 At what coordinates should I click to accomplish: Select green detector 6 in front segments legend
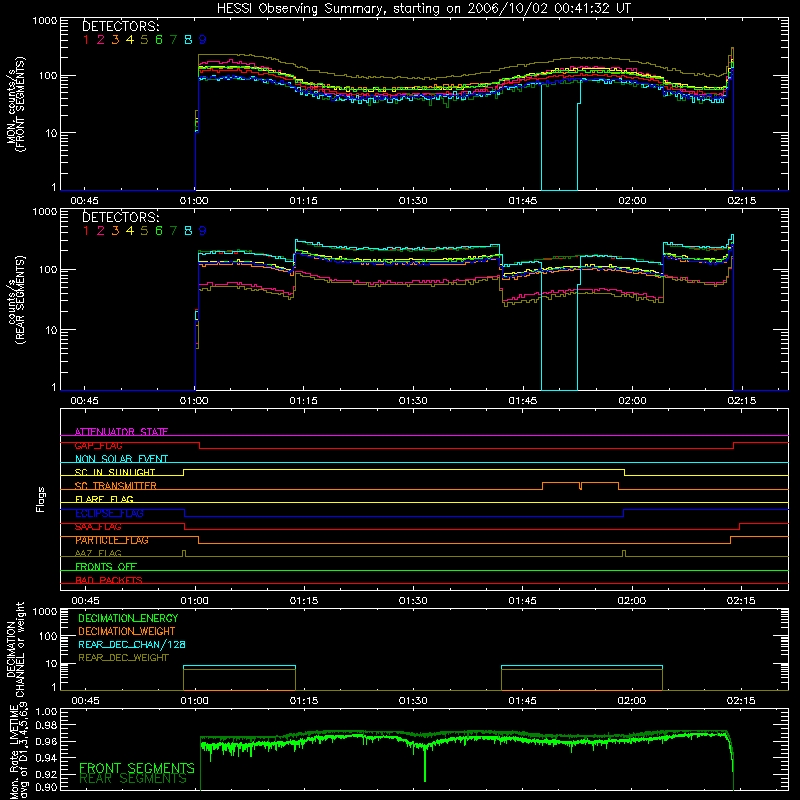pyautogui.click(x=159, y=40)
